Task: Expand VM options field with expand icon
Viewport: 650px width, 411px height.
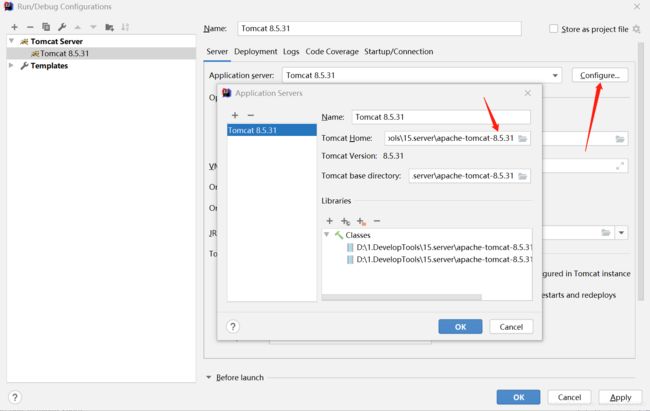Action: tap(620, 166)
